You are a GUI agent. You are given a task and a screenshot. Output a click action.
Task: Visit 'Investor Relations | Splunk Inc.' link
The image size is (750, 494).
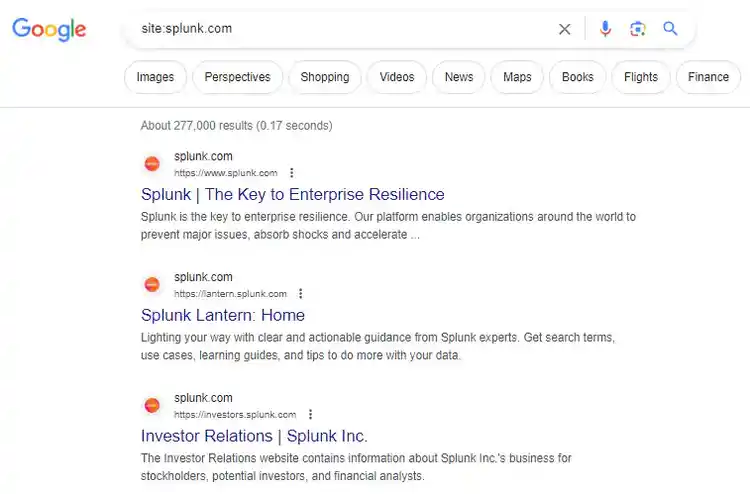254,436
